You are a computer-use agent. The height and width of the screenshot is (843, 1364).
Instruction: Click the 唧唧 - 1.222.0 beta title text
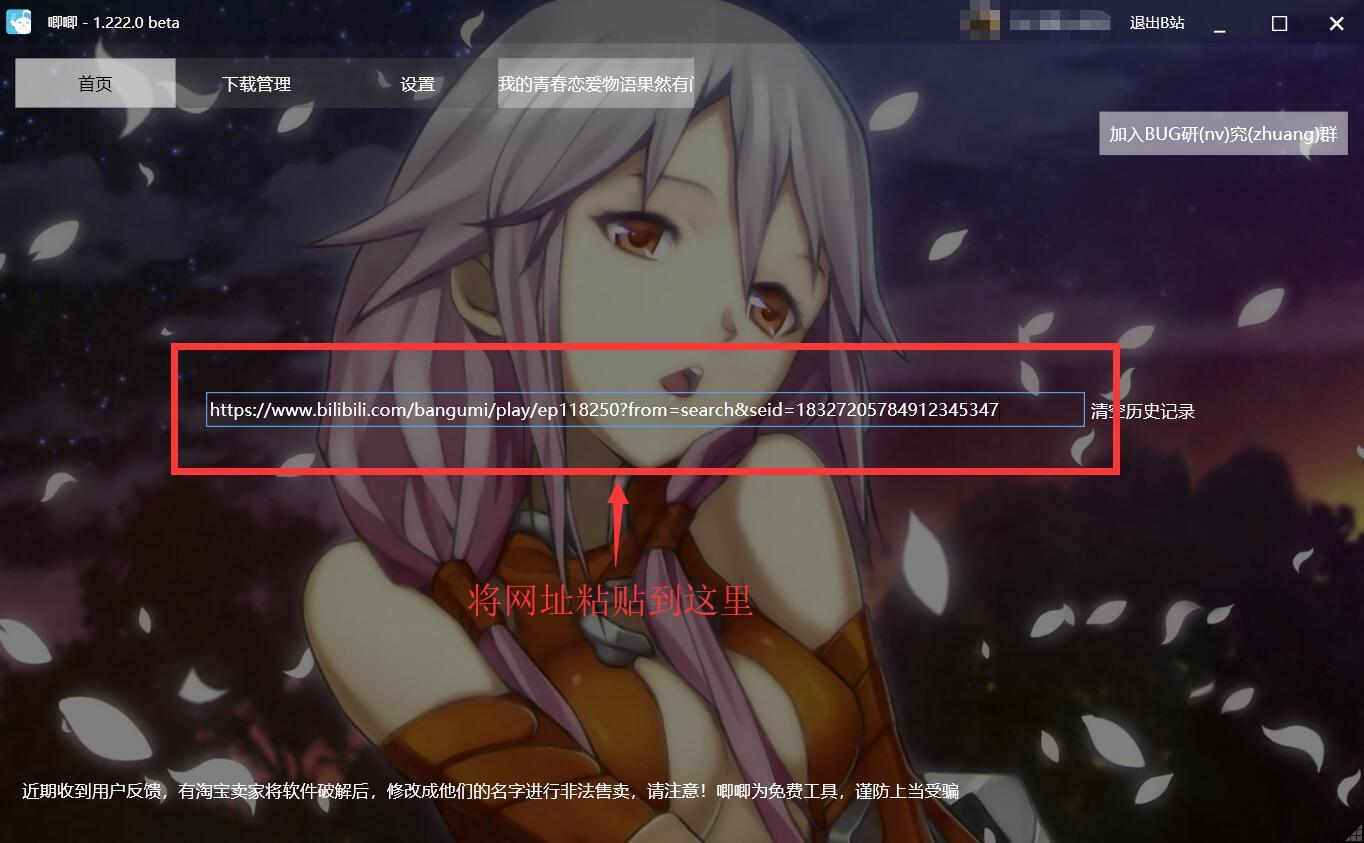113,22
